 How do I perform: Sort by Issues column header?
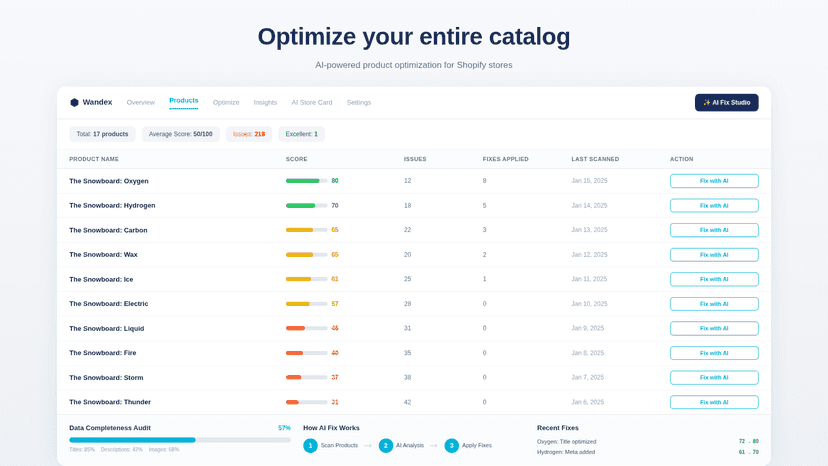[x=415, y=159]
